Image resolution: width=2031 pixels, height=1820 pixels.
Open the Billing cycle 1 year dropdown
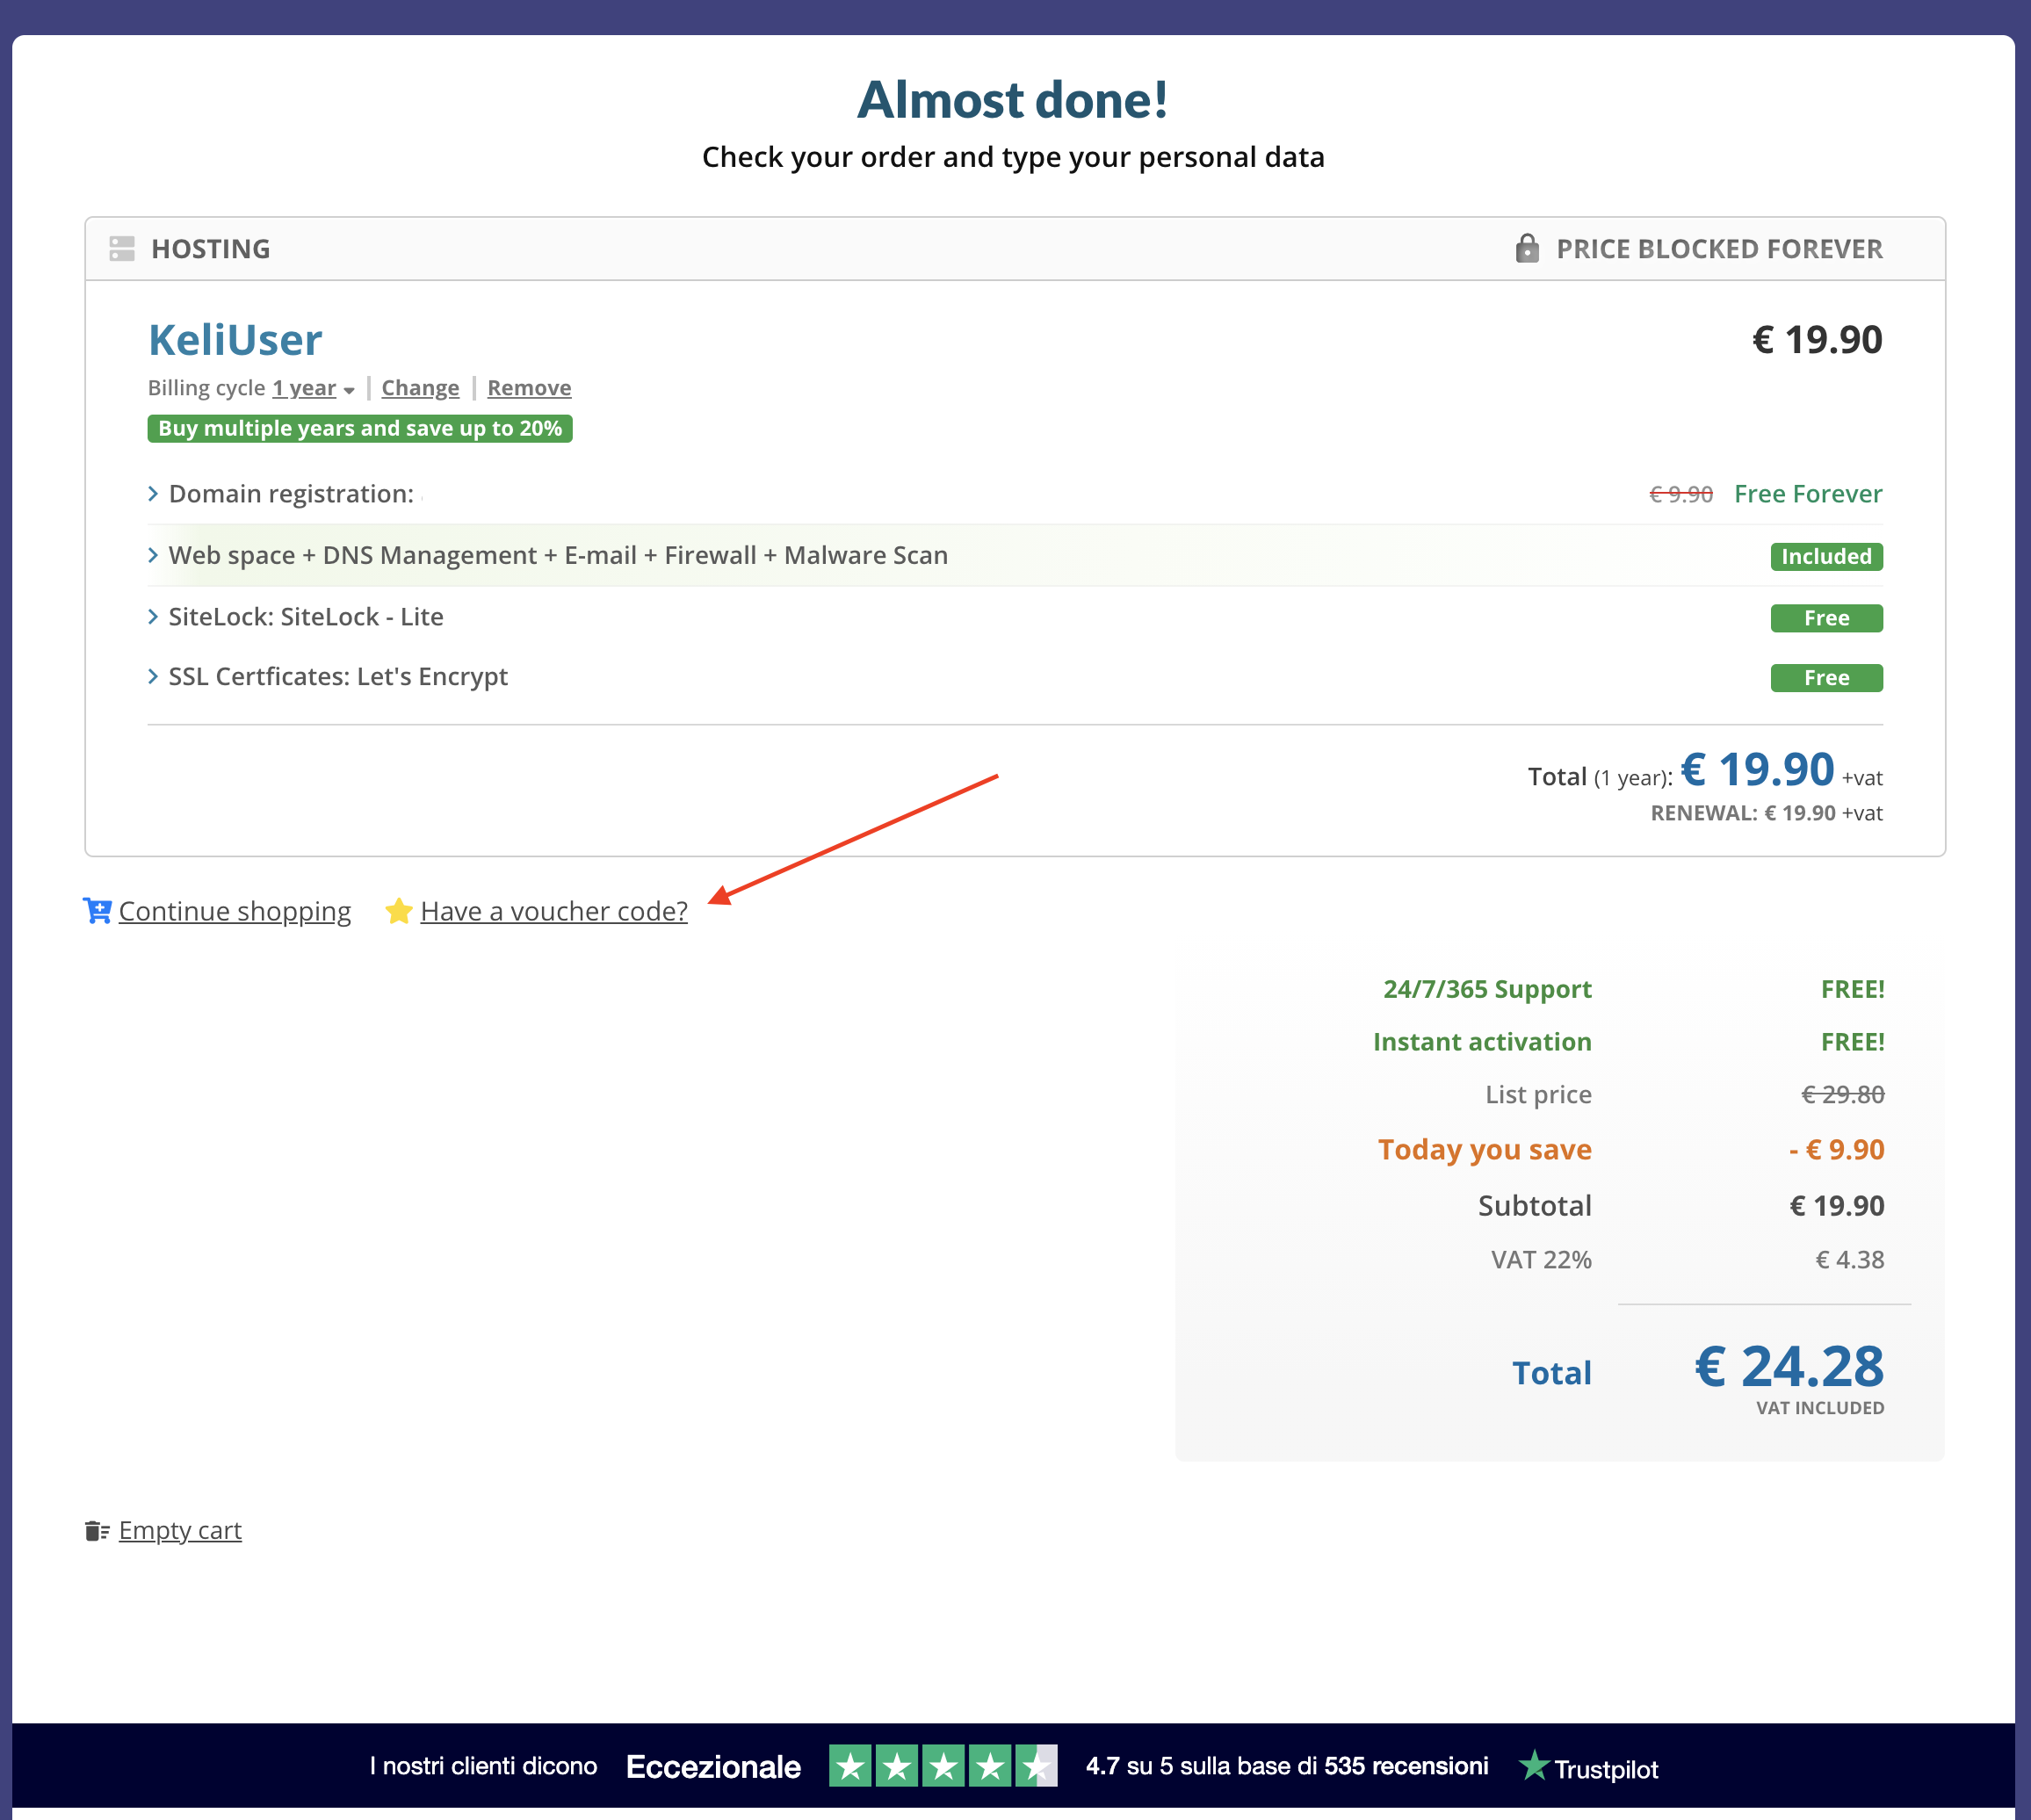(313, 388)
